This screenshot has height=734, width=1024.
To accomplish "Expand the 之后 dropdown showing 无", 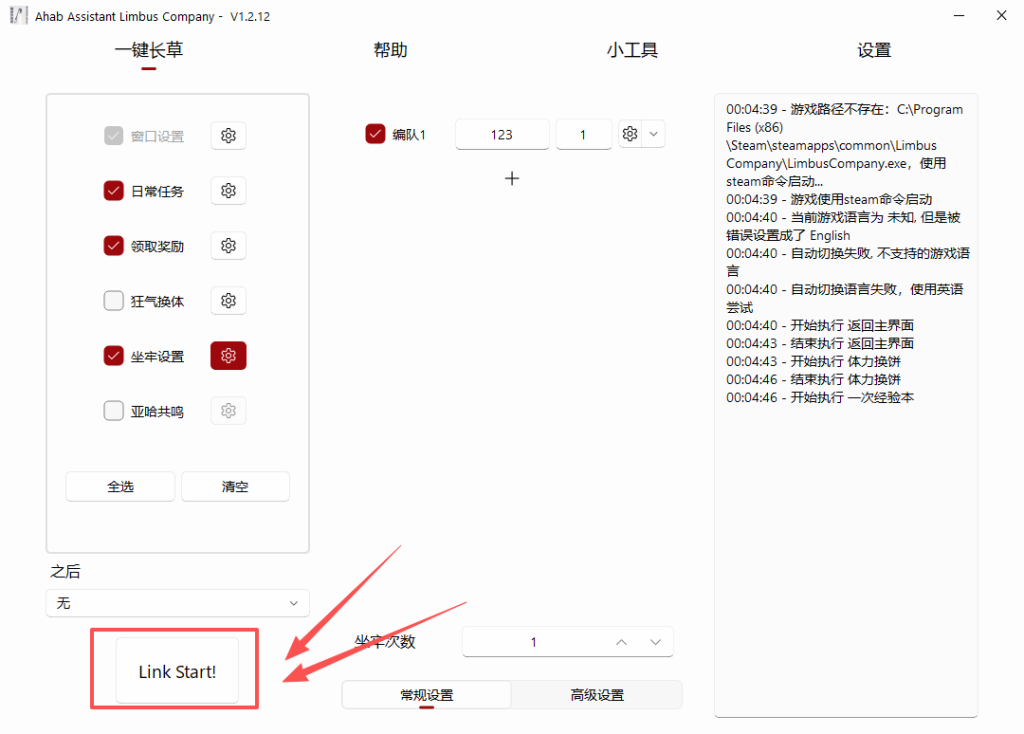I will click(177, 603).
